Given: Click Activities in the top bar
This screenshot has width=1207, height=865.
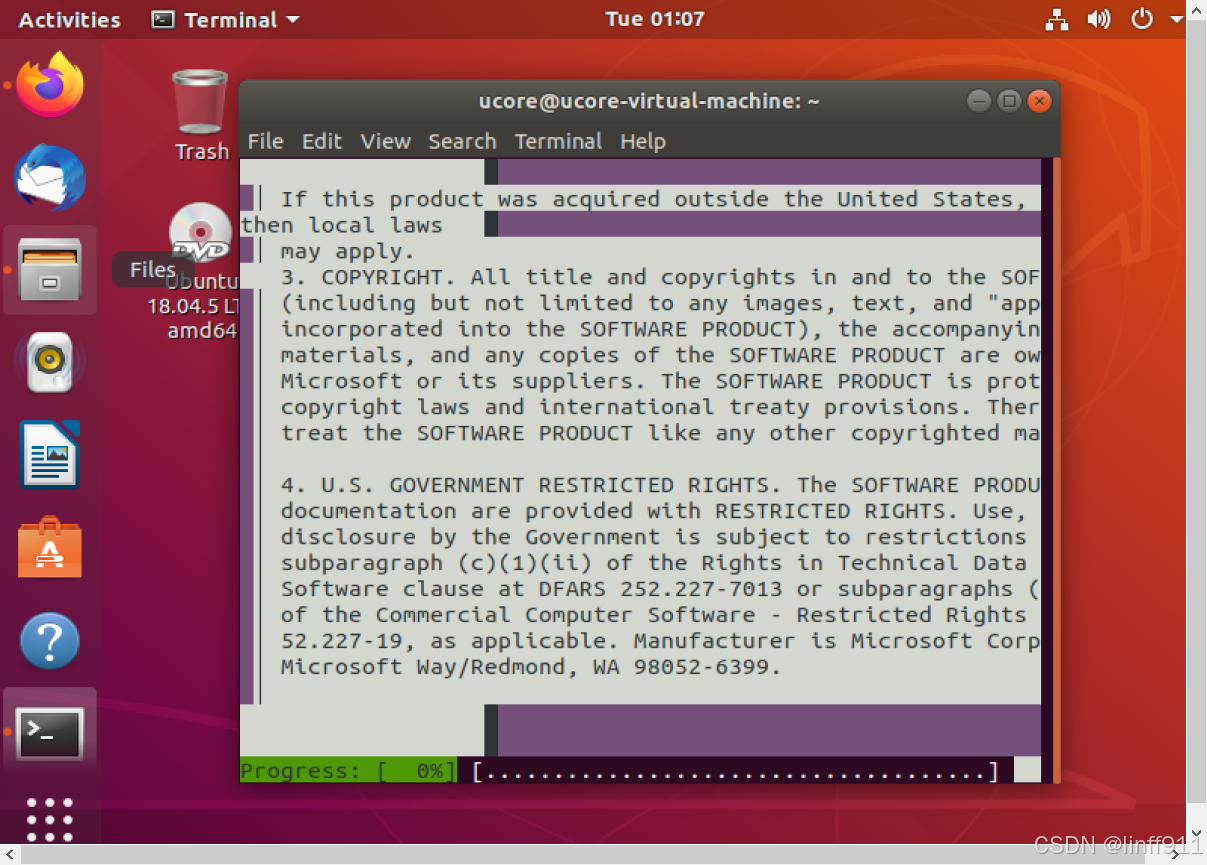Looking at the screenshot, I should pos(69,19).
